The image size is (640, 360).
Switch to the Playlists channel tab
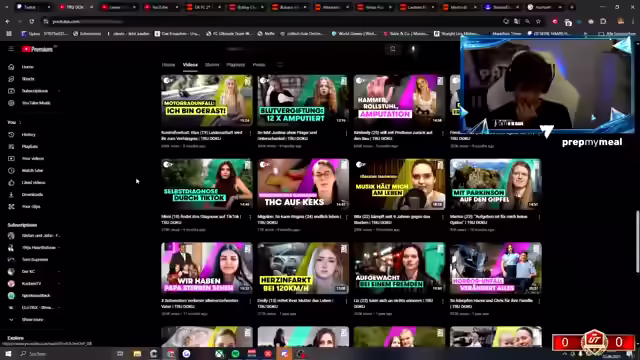pyautogui.click(x=236, y=65)
